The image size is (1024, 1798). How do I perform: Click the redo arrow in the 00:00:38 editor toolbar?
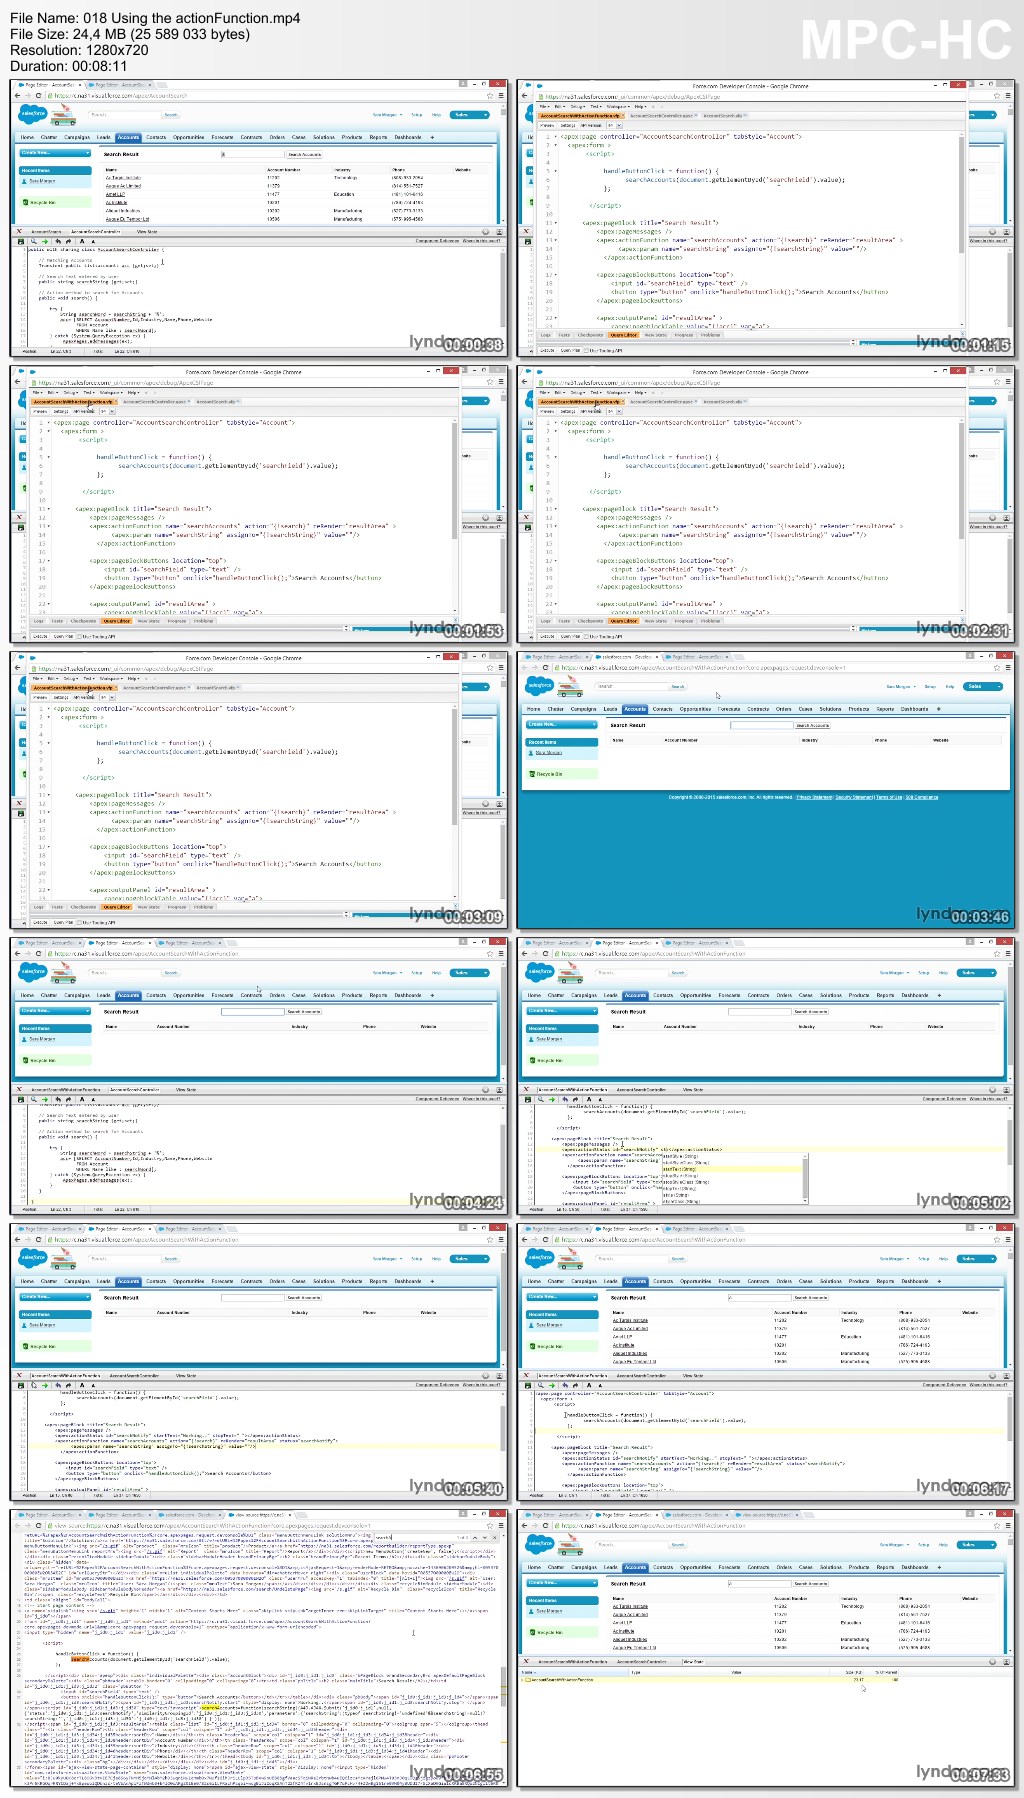pos(68,241)
